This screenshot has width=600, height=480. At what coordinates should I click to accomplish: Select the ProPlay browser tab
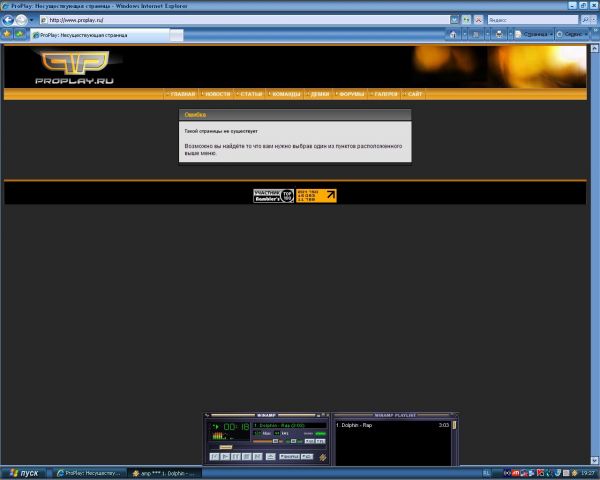(x=99, y=35)
